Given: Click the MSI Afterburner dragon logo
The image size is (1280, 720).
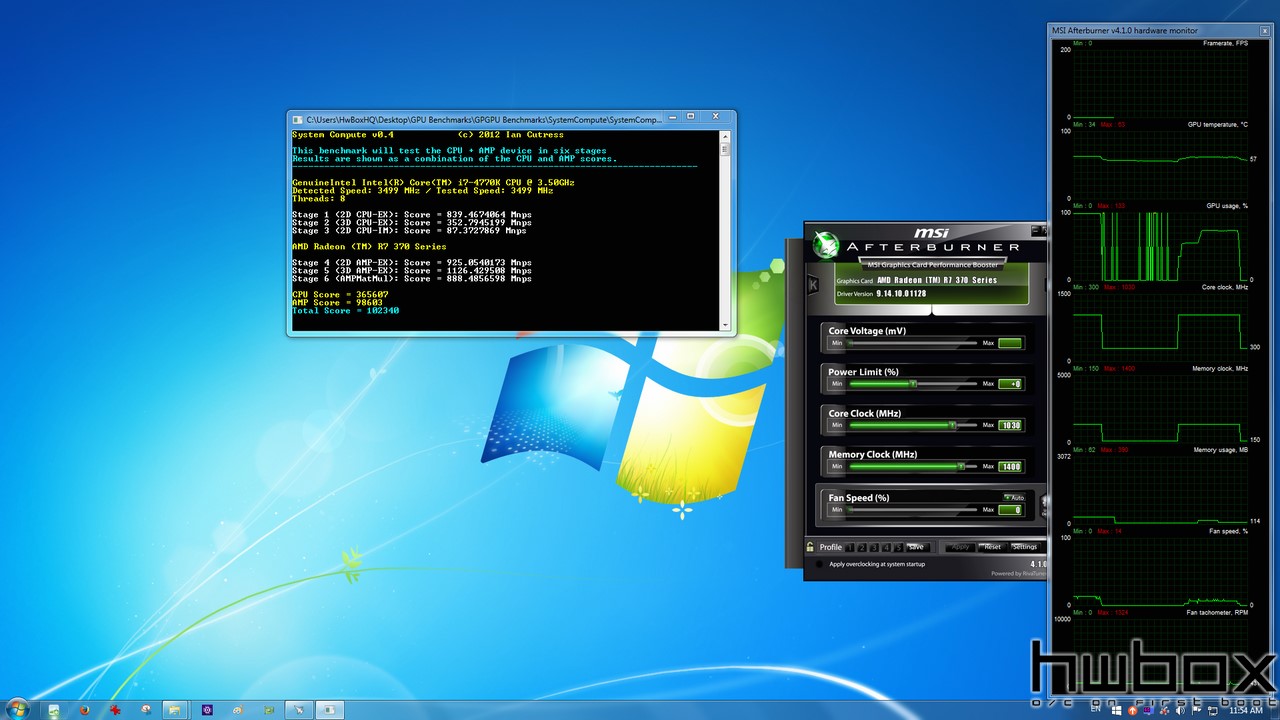Looking at the screenshot, I should (x=826, y=245).
